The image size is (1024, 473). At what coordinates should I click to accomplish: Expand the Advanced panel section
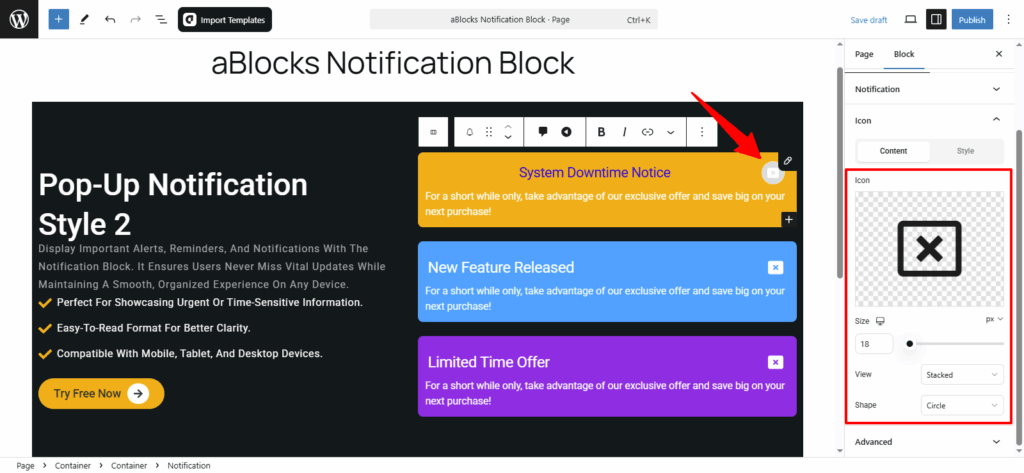click(927, 442)
